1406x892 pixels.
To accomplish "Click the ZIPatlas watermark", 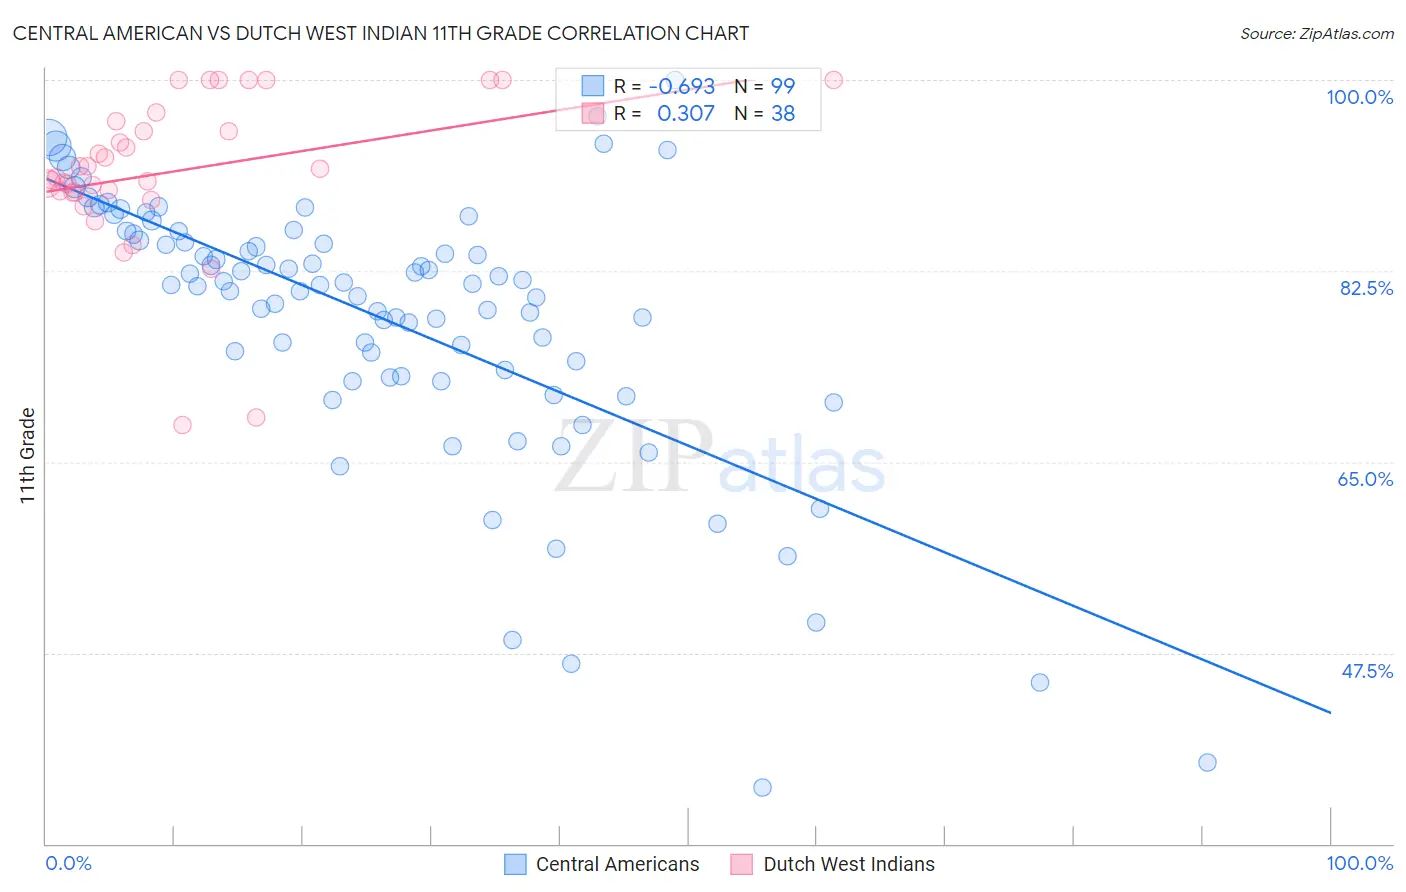I will (x=720, y=458).
